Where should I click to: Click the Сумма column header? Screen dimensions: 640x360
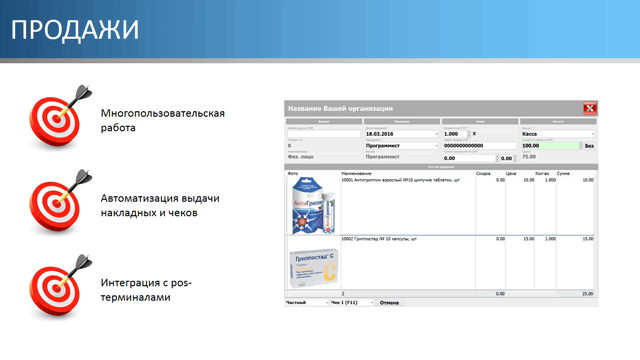563,173
